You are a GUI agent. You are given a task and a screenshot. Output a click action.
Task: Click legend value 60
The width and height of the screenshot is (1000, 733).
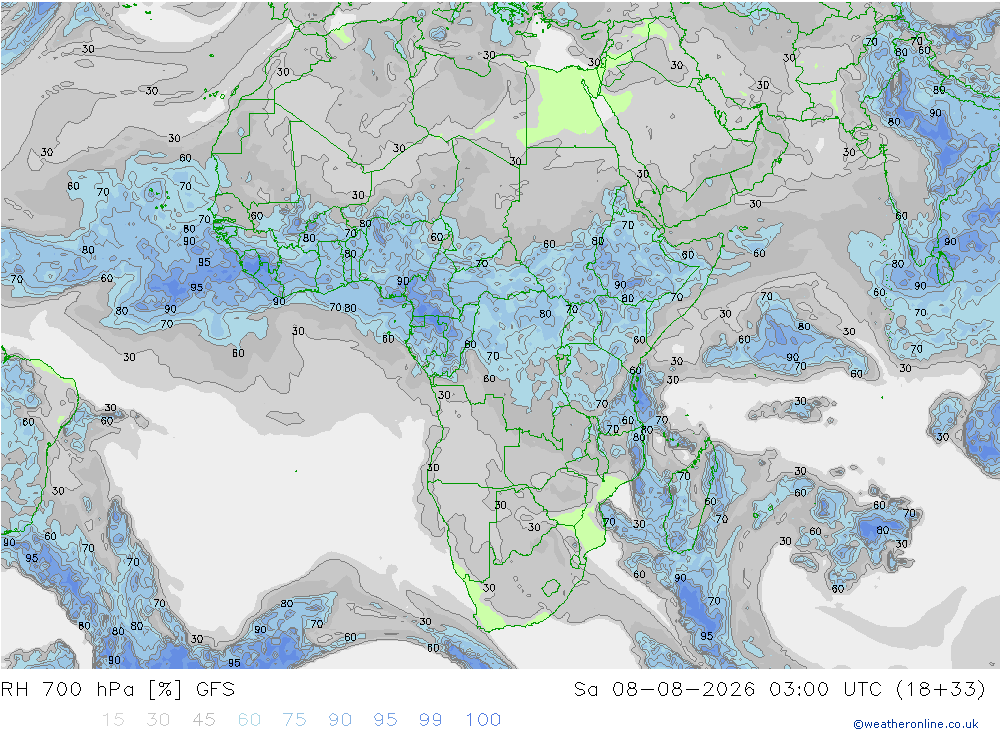point(249,720)
